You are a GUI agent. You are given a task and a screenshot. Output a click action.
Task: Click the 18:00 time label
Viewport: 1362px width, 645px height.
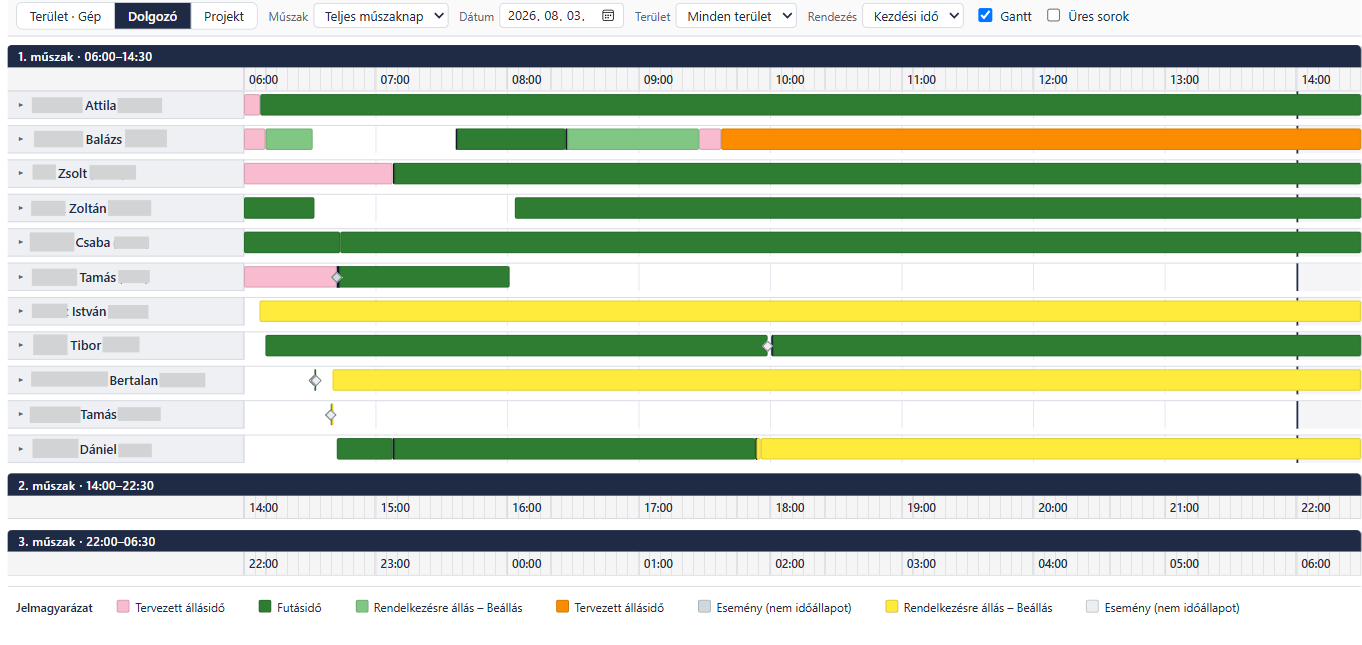point(790,508)
